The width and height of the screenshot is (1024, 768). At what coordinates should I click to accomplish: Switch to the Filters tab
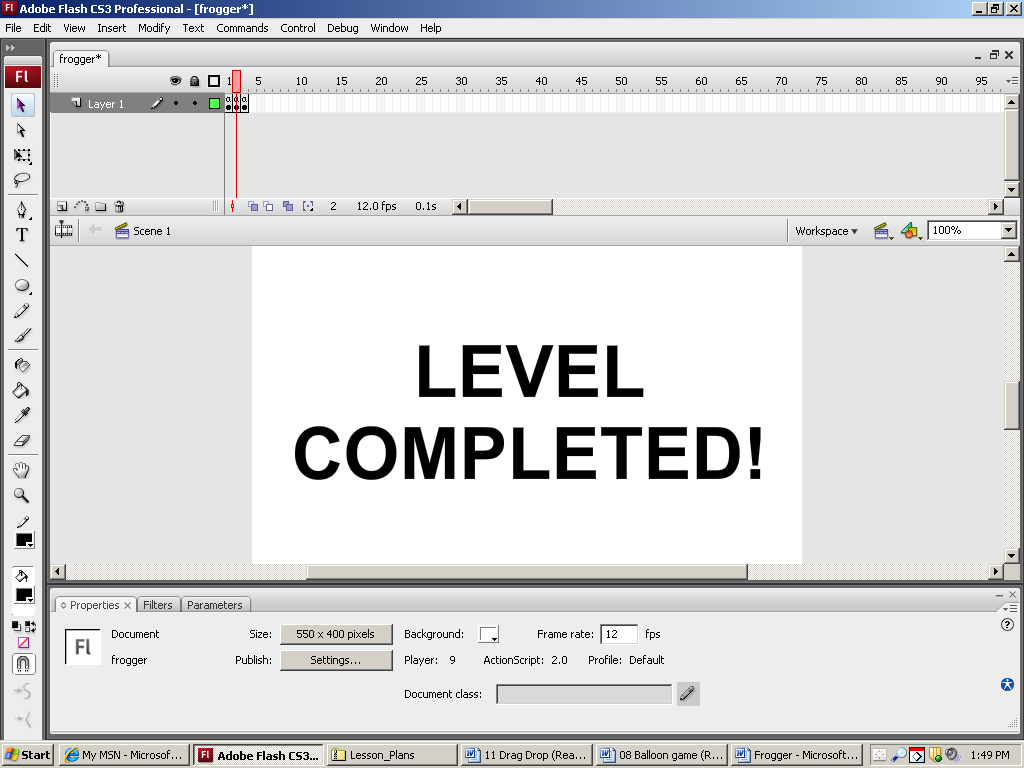point(158,605)
